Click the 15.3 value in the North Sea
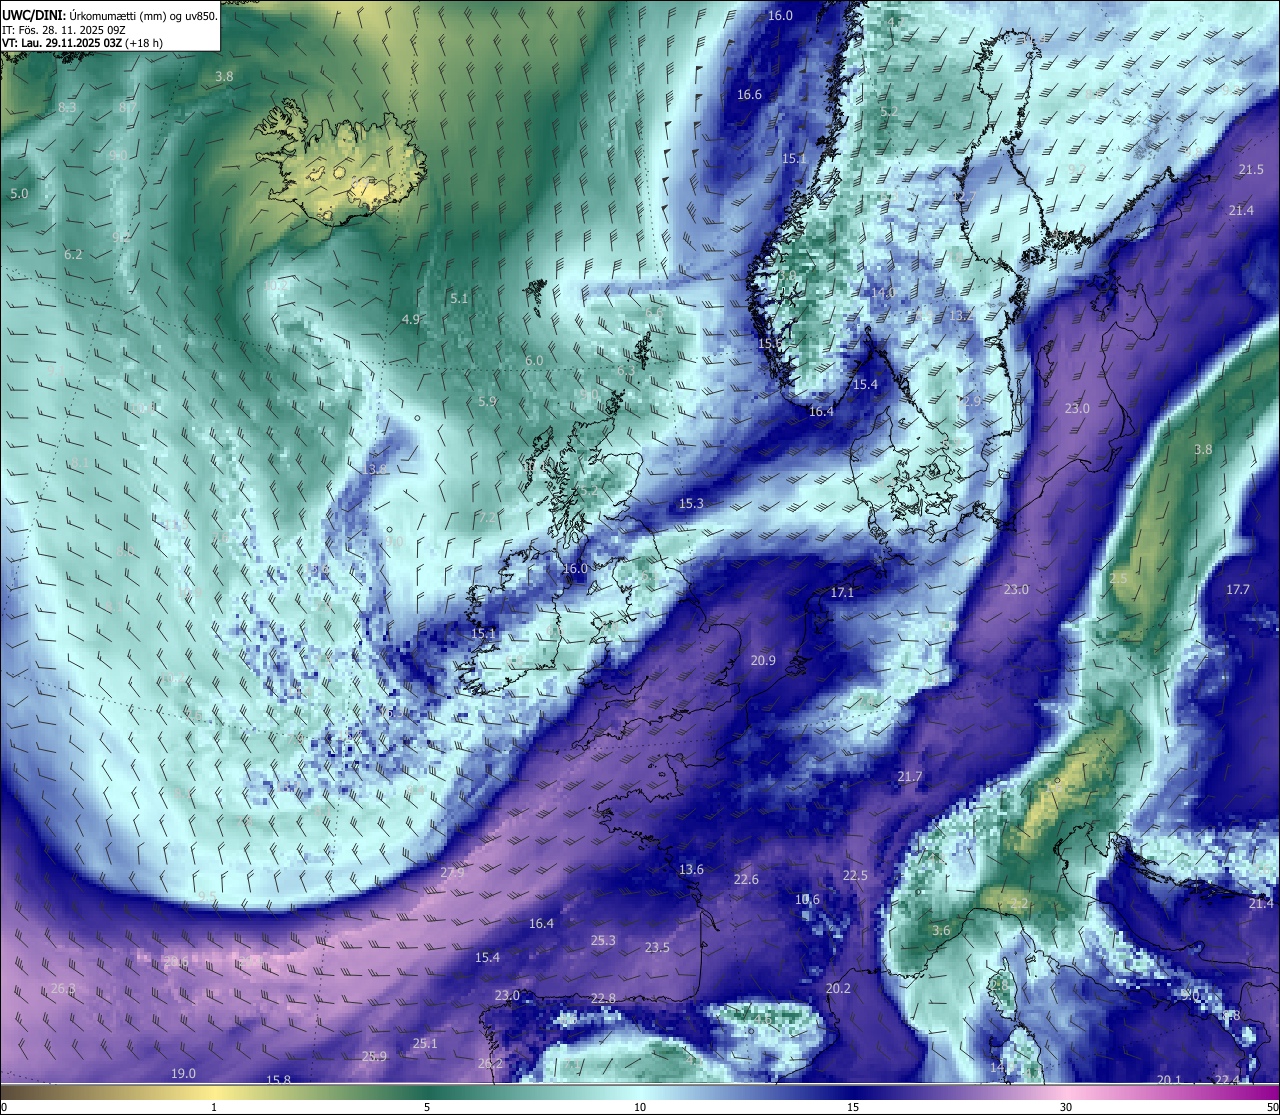 click(691, 504)
